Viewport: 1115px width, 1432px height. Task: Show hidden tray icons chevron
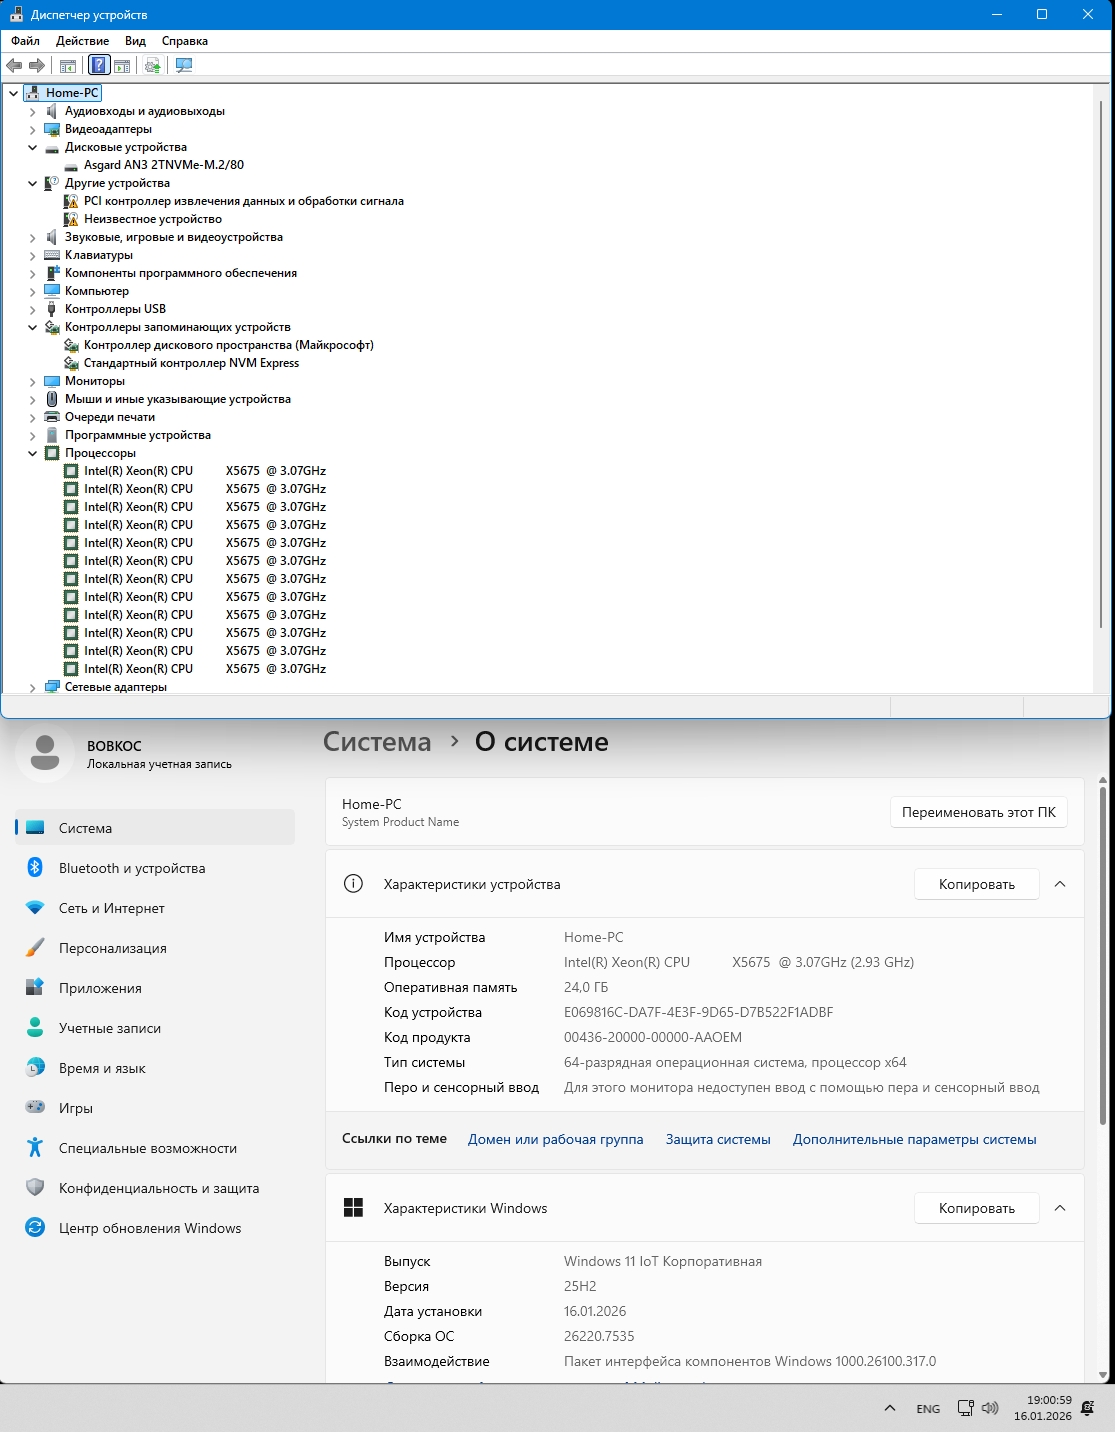coord(890,1408)
